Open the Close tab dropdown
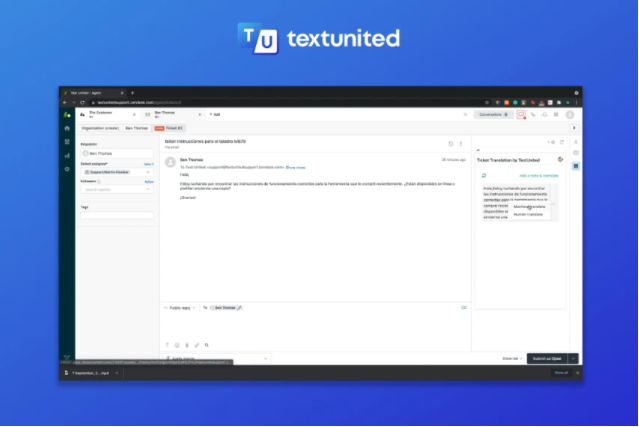639x427 pixels. coord(512,359)
